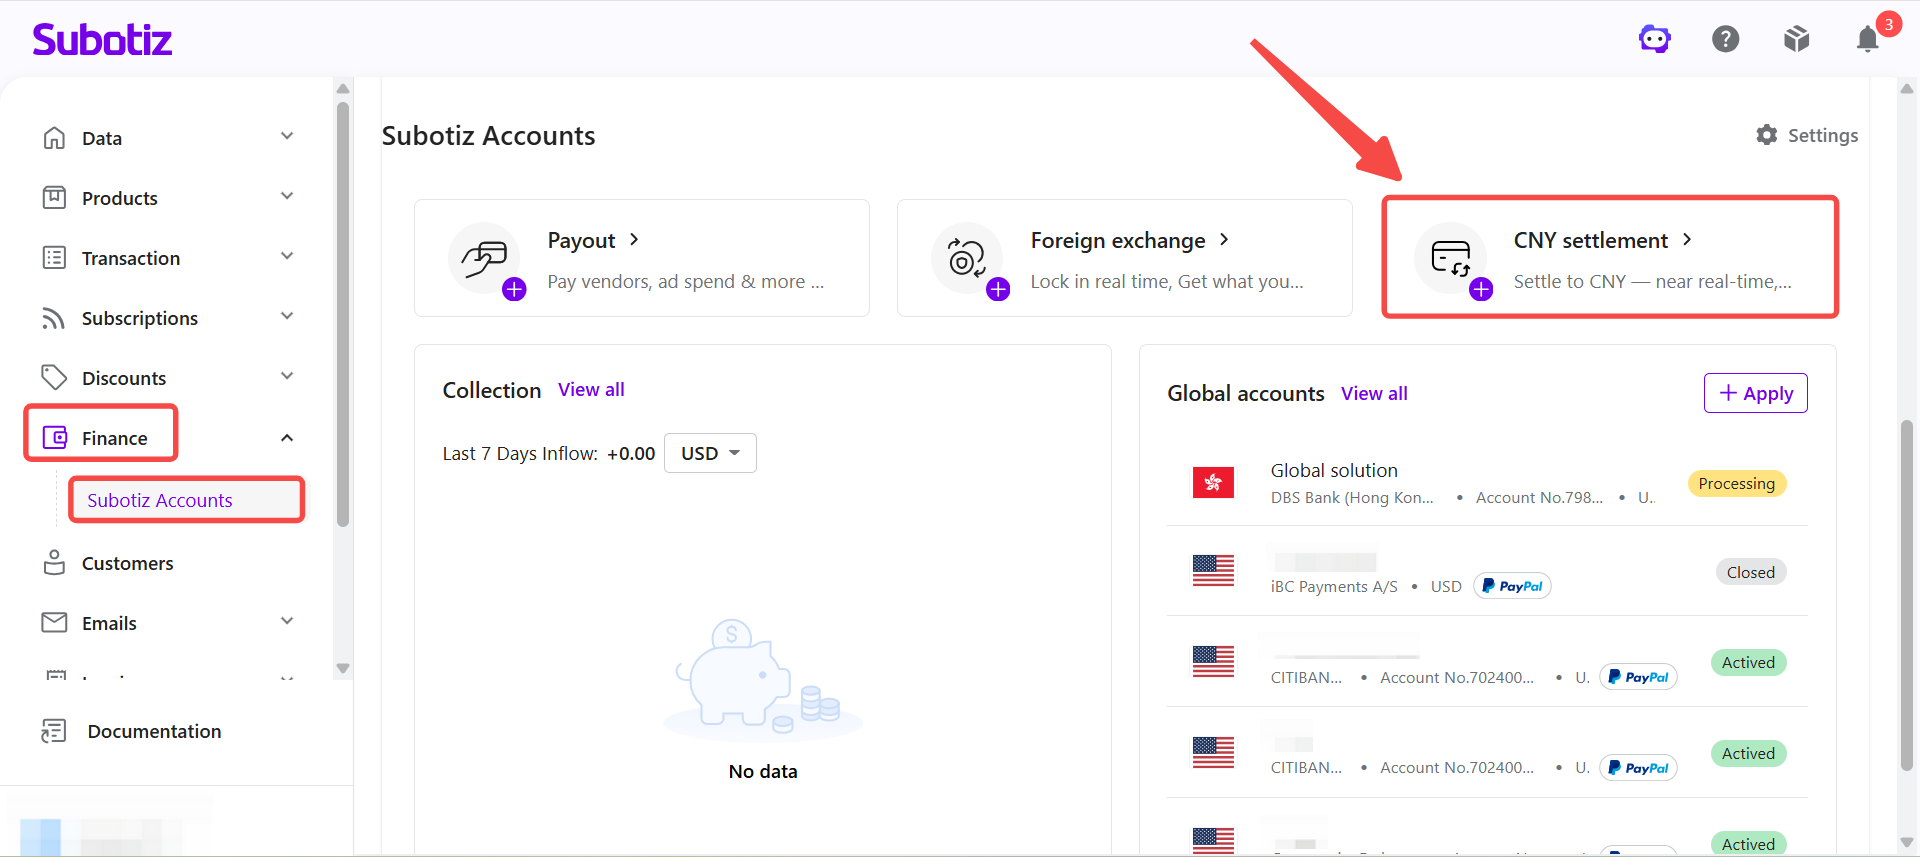This screenshot has width=1920, height=857.
Task: Click the Account No.798... text
Action: point(1539,497)
